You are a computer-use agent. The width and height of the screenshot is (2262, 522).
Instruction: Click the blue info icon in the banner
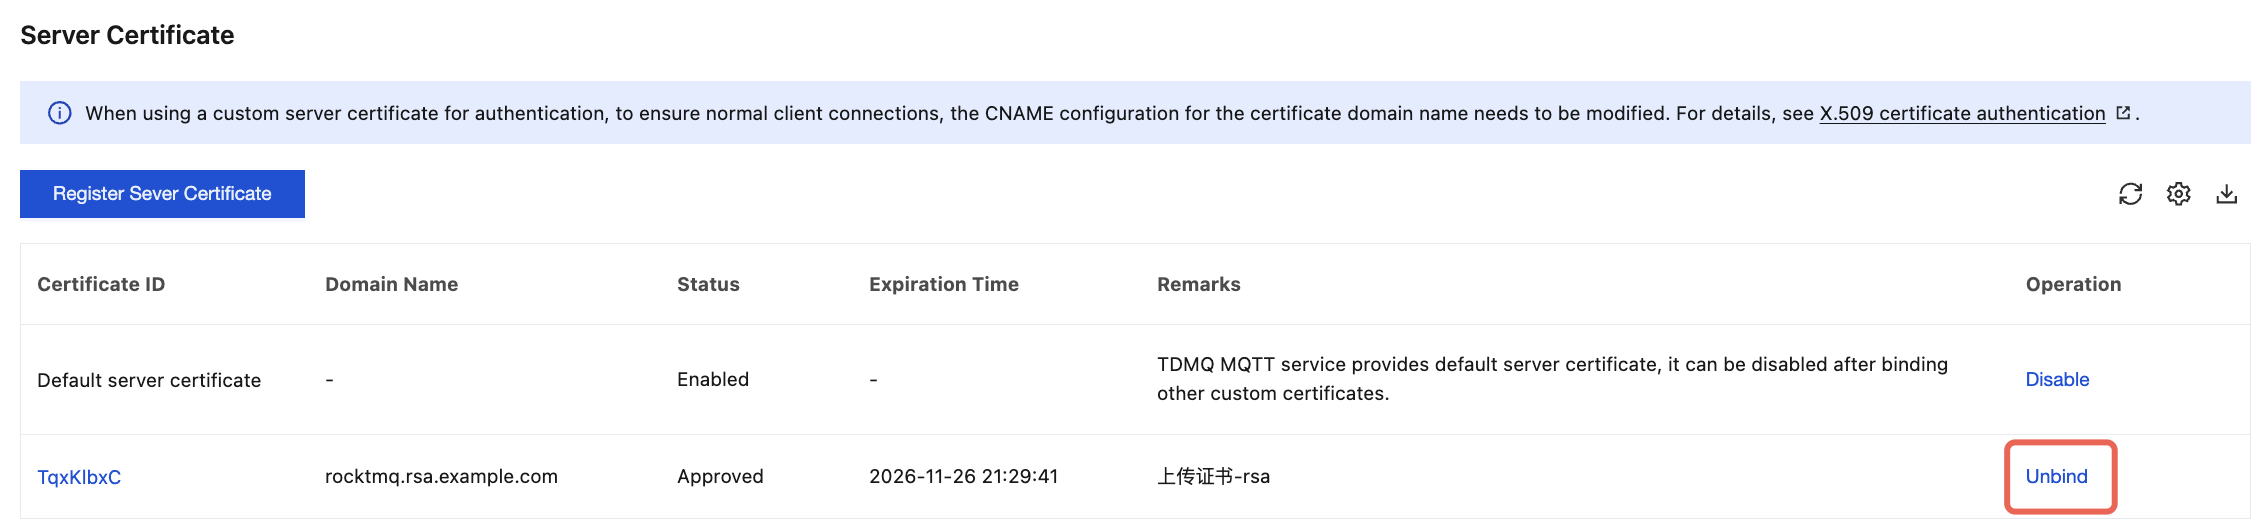[60, 113]
